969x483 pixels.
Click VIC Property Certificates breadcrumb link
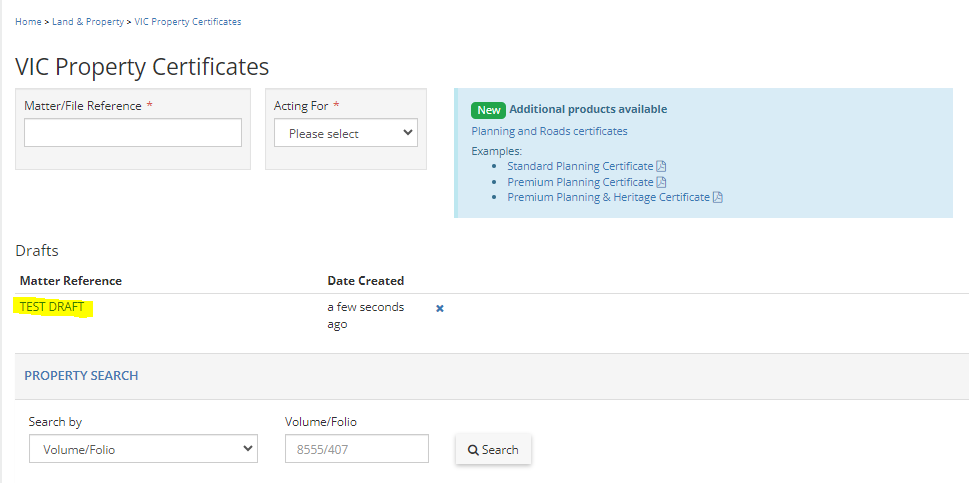click(188, 22)
